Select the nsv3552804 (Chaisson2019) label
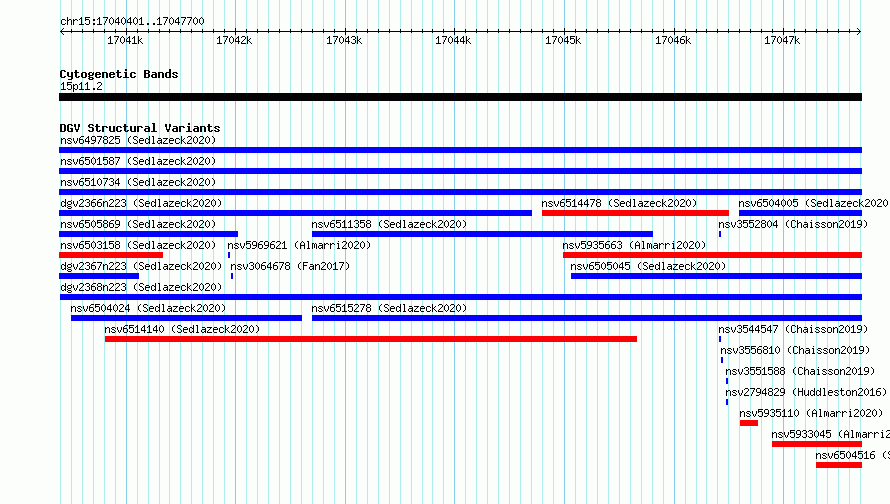The height and width of the screenshot is (504, 890). pyautogui.click(x=794, y=224)
